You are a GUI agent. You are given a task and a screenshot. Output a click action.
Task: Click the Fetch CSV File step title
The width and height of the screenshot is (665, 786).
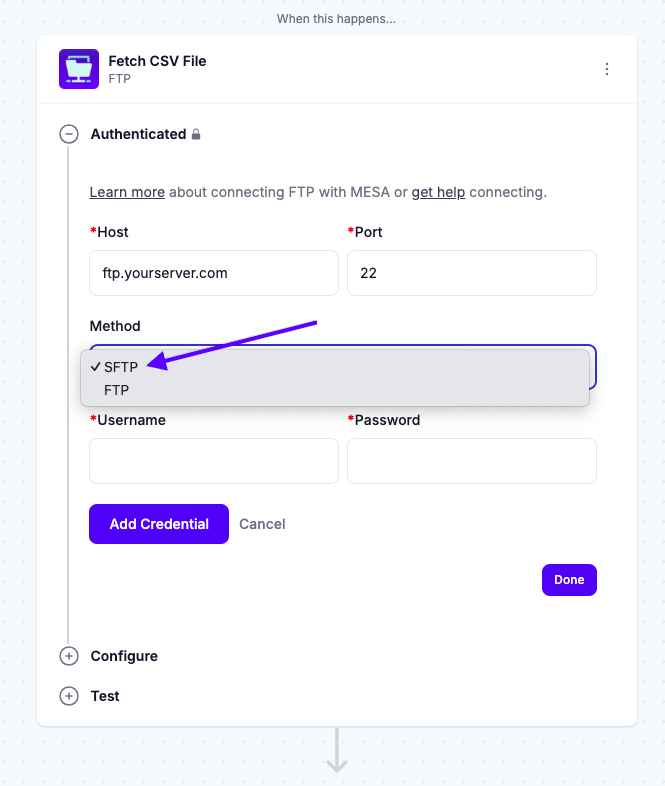point(157,61)
